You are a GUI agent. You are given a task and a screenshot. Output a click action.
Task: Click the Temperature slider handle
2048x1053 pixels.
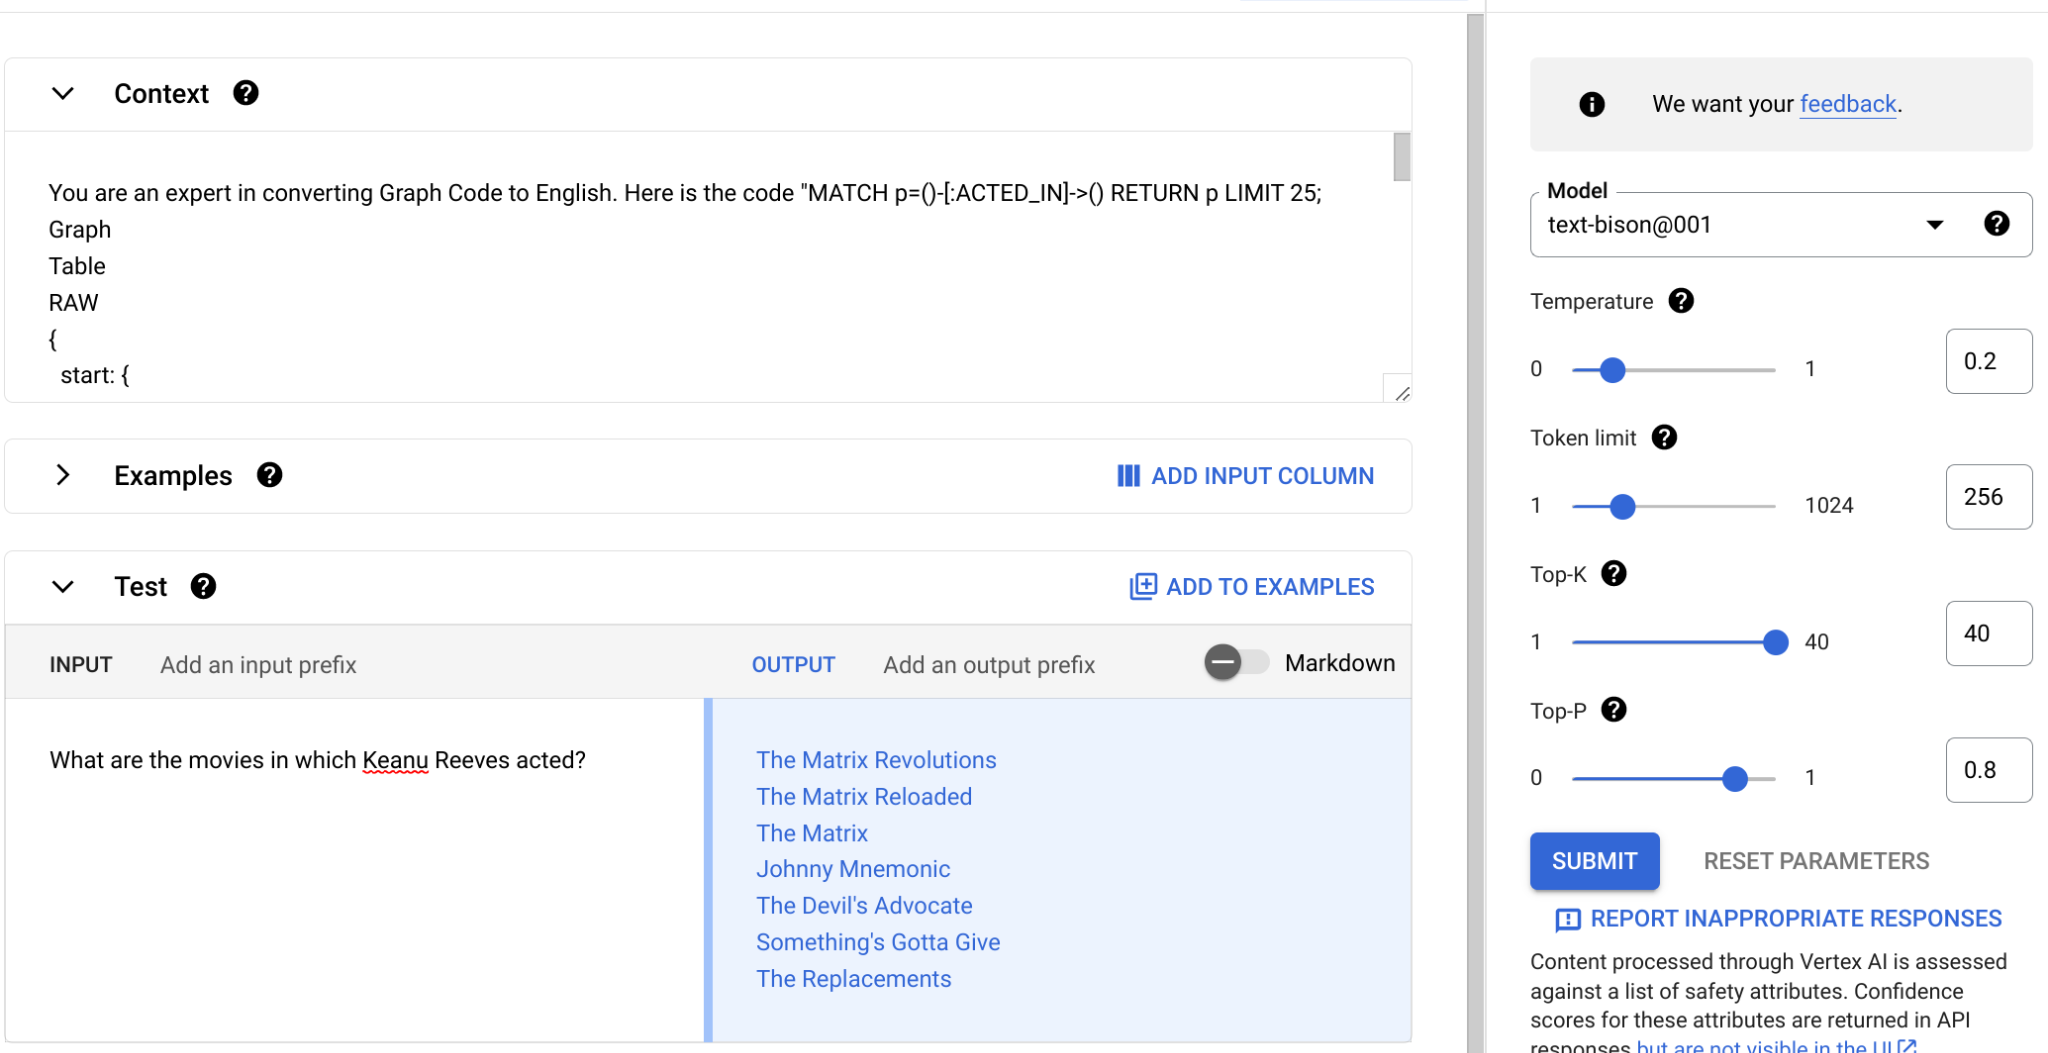coord(1612,370)
